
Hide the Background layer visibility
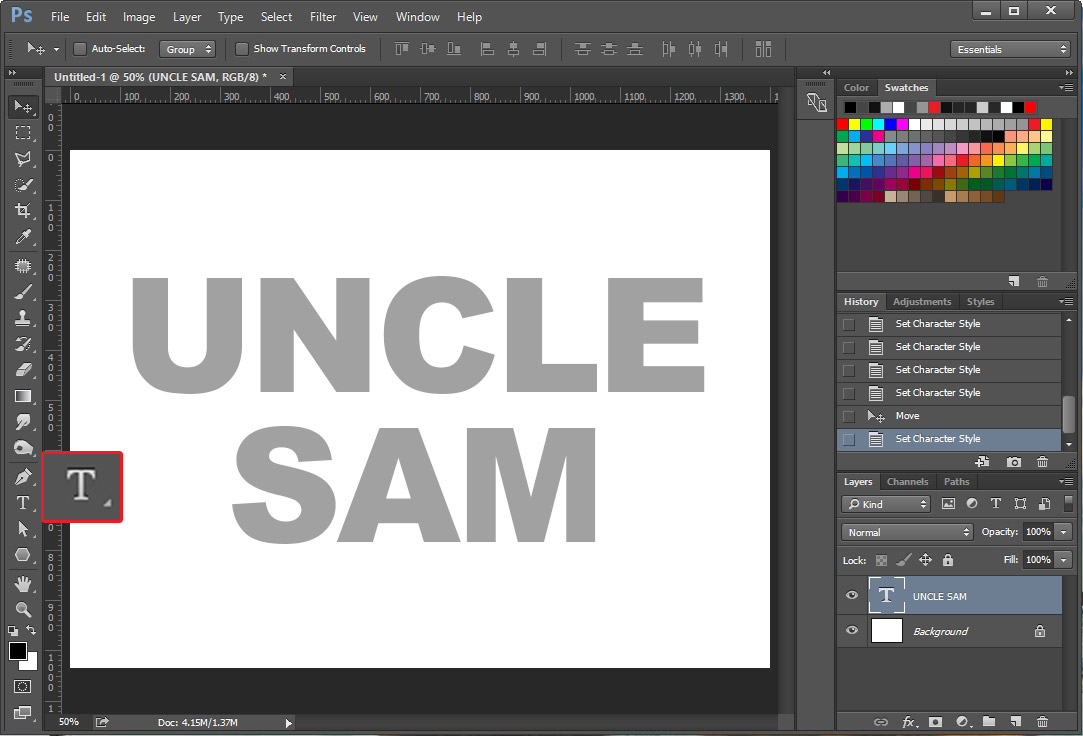click(x=851, y=631)
